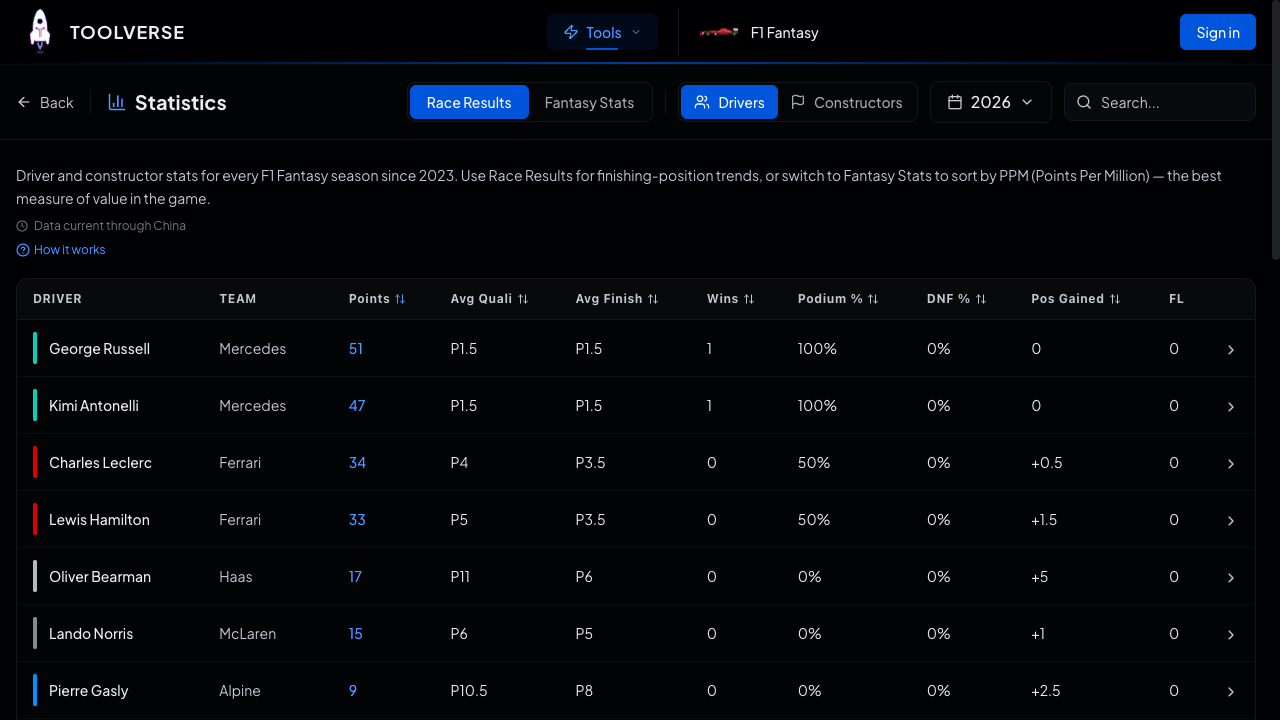This screenshot has height=720, width=1280.
Task: Select the Constructors toggle
Action: (x=846, y=102)
